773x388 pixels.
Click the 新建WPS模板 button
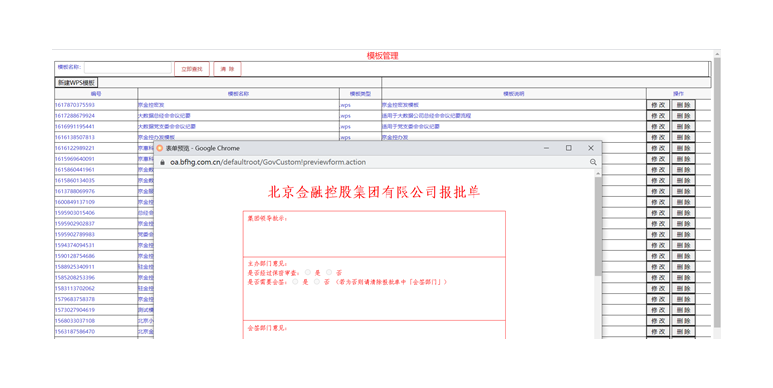point(76,82)
